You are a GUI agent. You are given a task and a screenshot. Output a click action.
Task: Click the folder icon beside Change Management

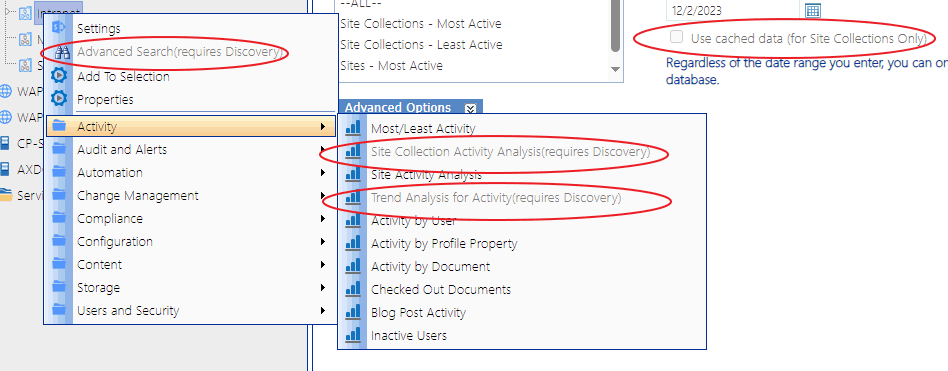point(59,196)
